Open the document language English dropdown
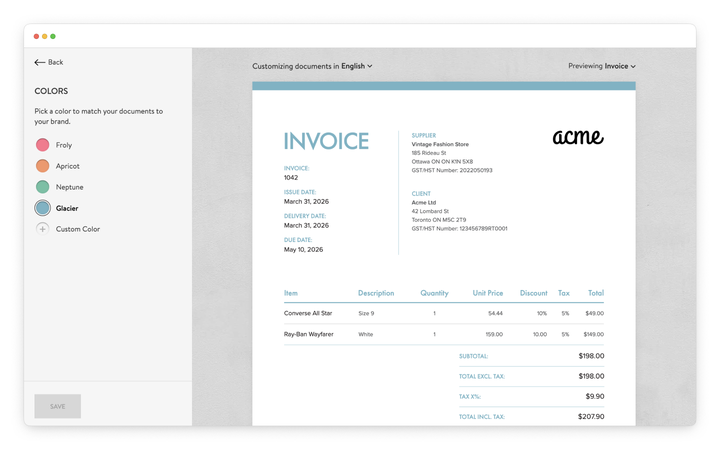The height and width of the screenshot is (450, 720). 357,66
